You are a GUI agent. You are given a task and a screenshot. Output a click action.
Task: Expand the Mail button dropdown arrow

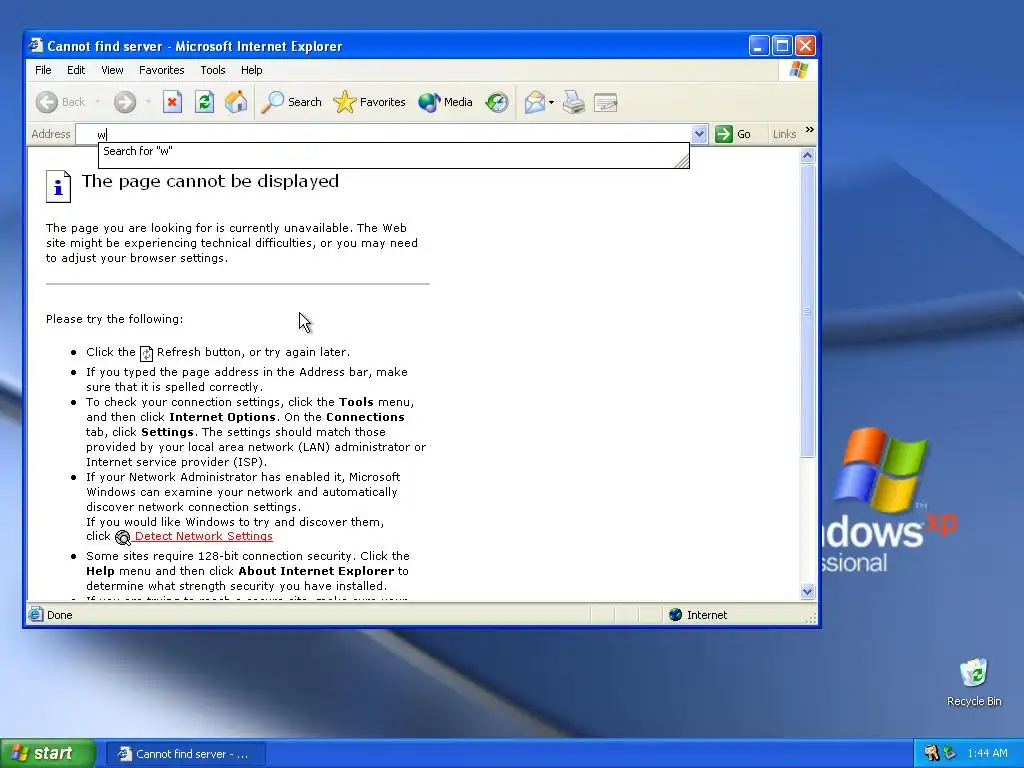[x=551, y=102]
